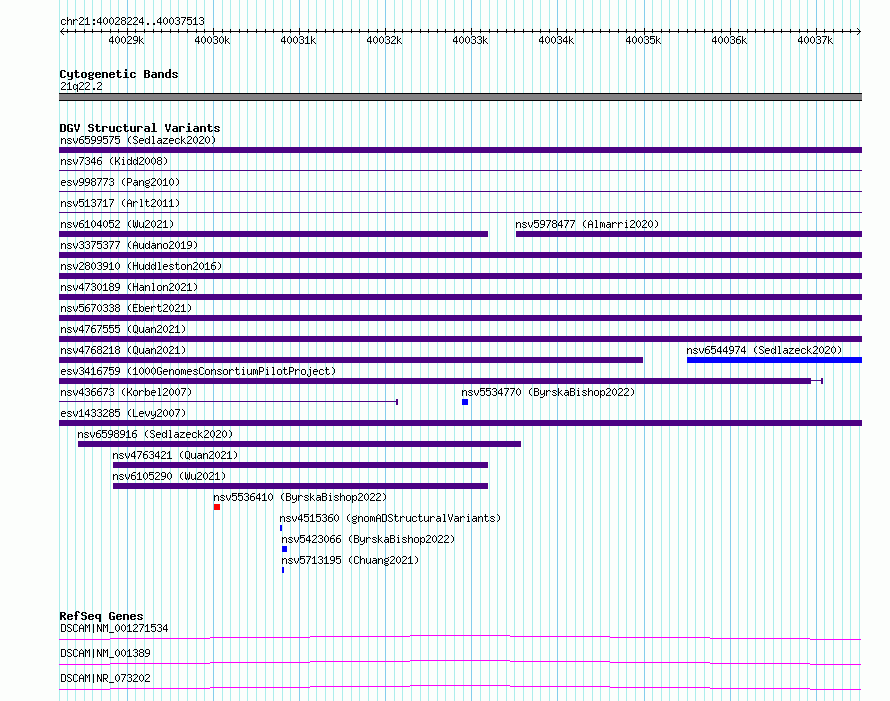Click the nsv6544974 (Sedlazeck2020) label
890x701 pixels.
tap(764, 350)
